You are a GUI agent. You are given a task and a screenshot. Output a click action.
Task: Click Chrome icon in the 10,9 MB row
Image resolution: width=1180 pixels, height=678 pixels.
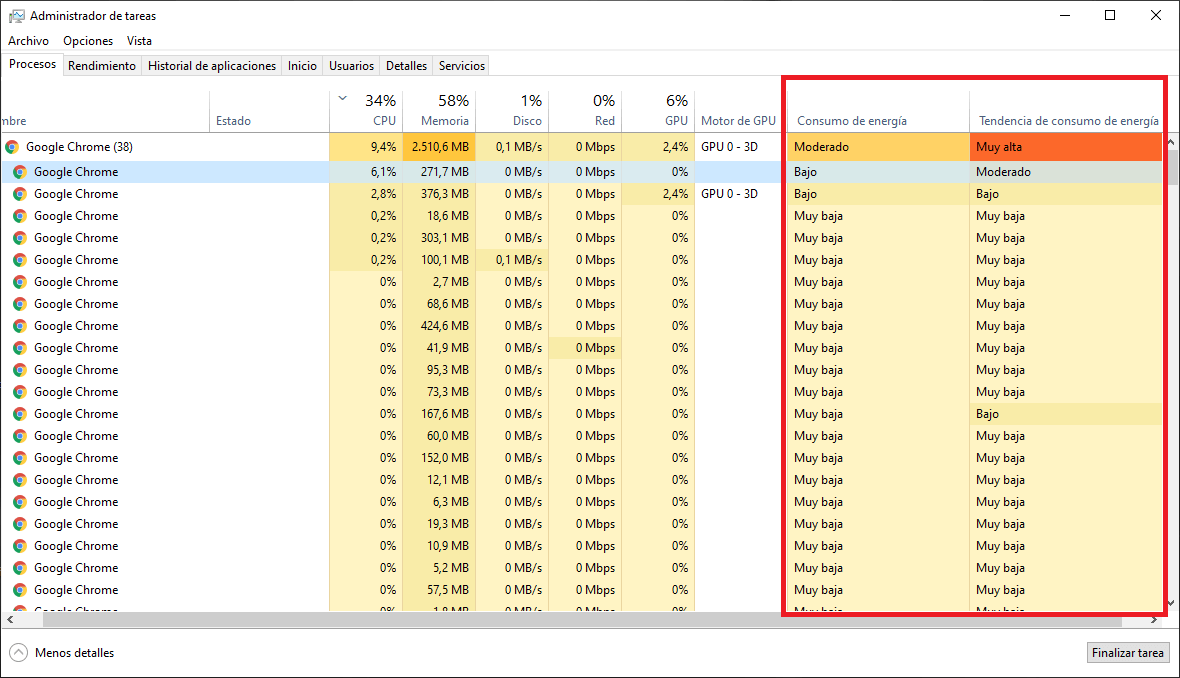[20, 546]
